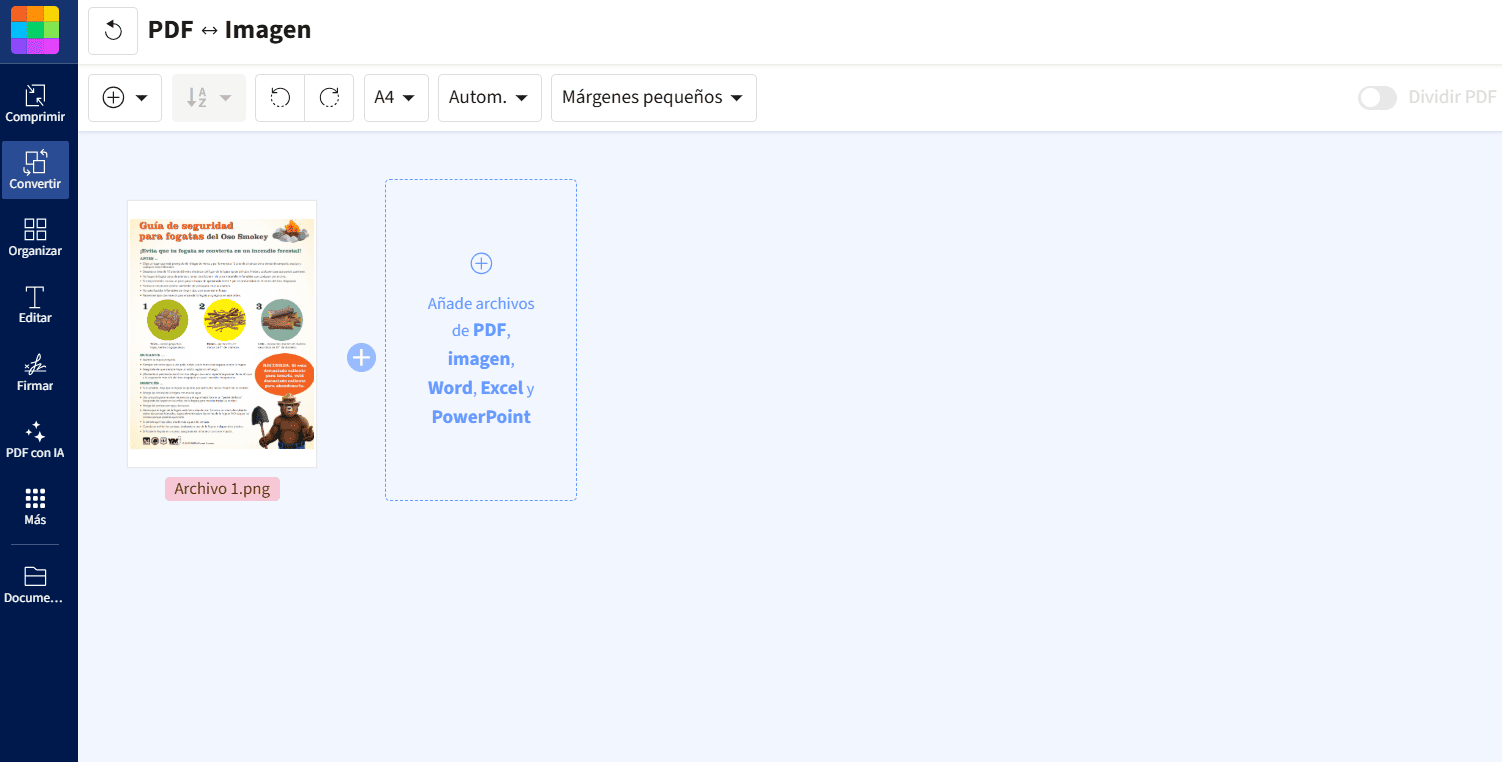Image resolution: width=1502 pixels, height=762 pixels.
Task: Expand the Autom. orientation dropdown
Action: 489,97
